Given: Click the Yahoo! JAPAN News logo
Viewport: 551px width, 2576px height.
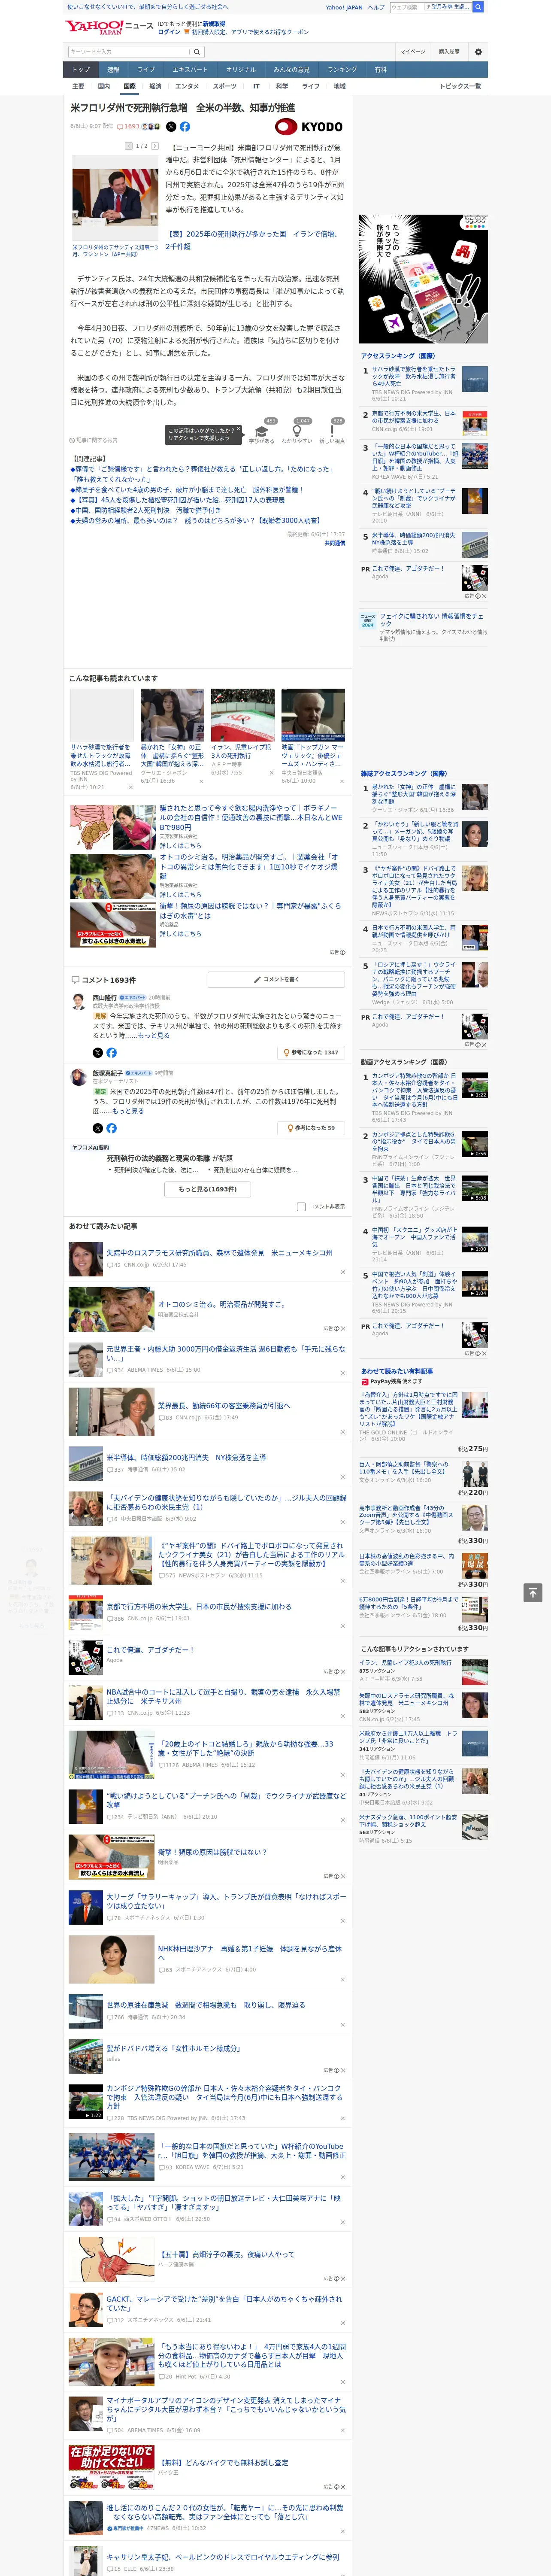Looking at the screenshot, I should (109, 27).
